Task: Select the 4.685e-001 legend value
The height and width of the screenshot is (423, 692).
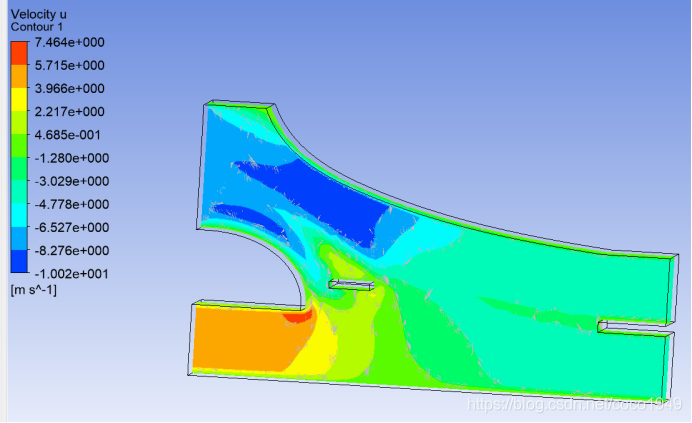Action: pos(68,135)
